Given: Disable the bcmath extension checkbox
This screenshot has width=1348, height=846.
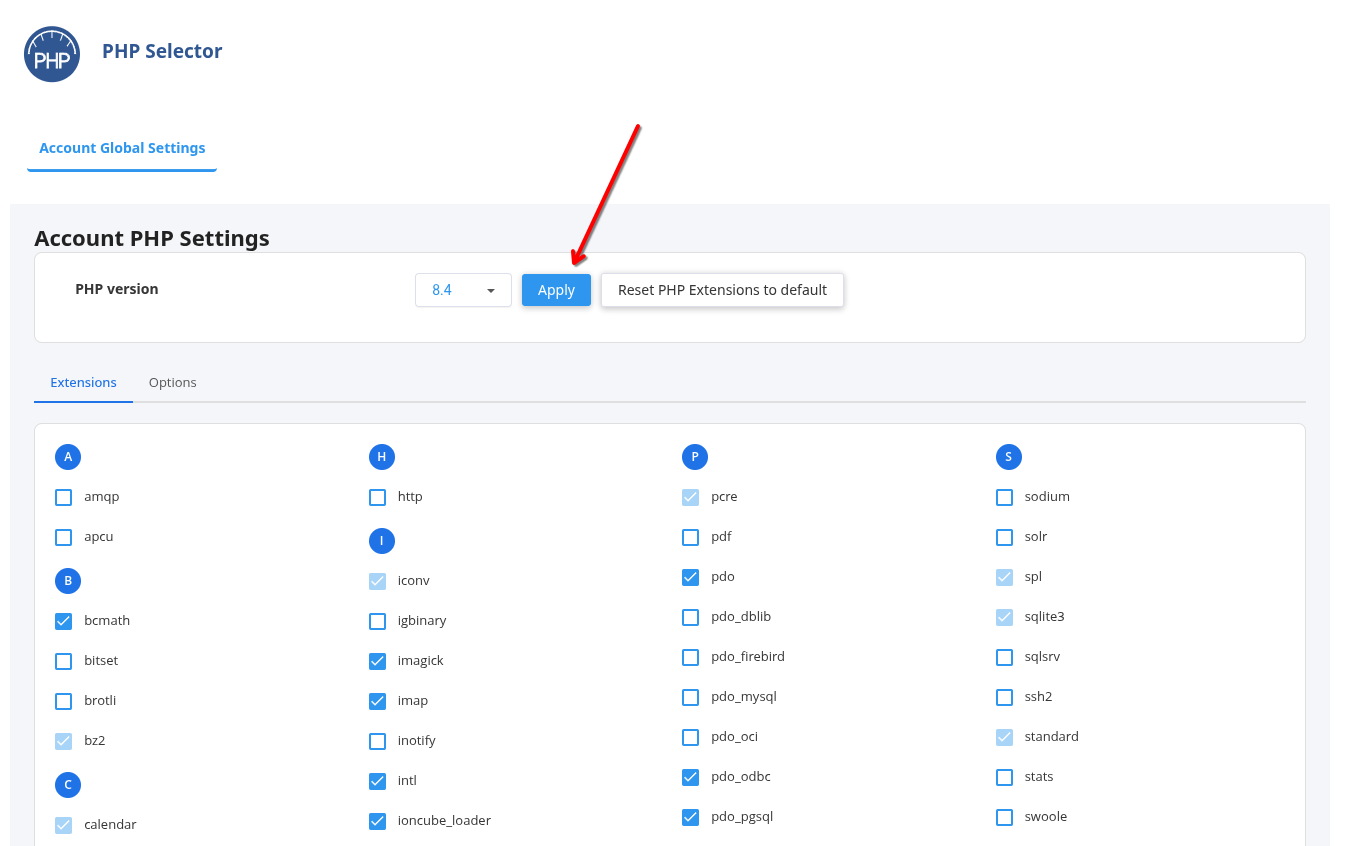Looking at the screenshot, I should [64, 621].
